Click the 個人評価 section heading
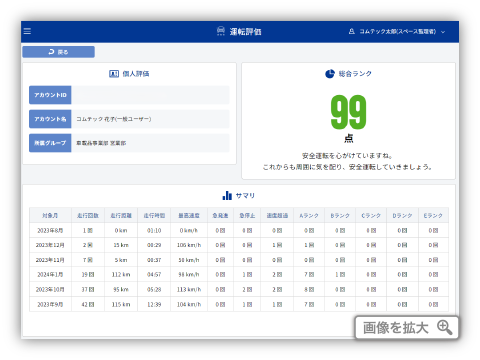 pyautogui.click(x=136, y=74)
